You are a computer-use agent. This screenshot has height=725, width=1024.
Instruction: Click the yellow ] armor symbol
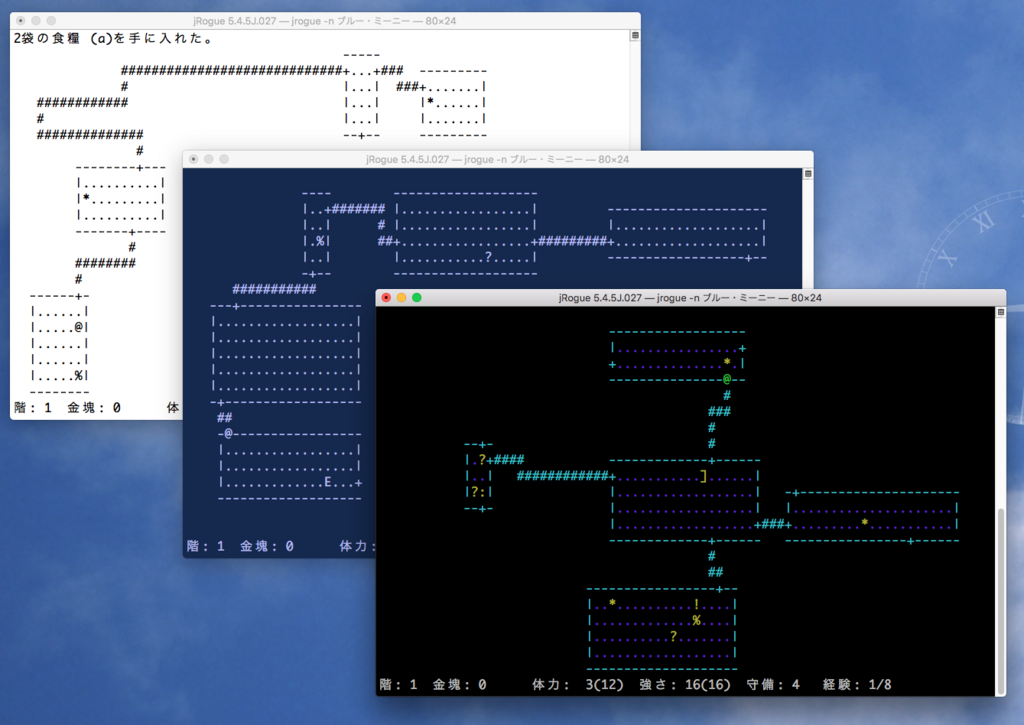704,476
